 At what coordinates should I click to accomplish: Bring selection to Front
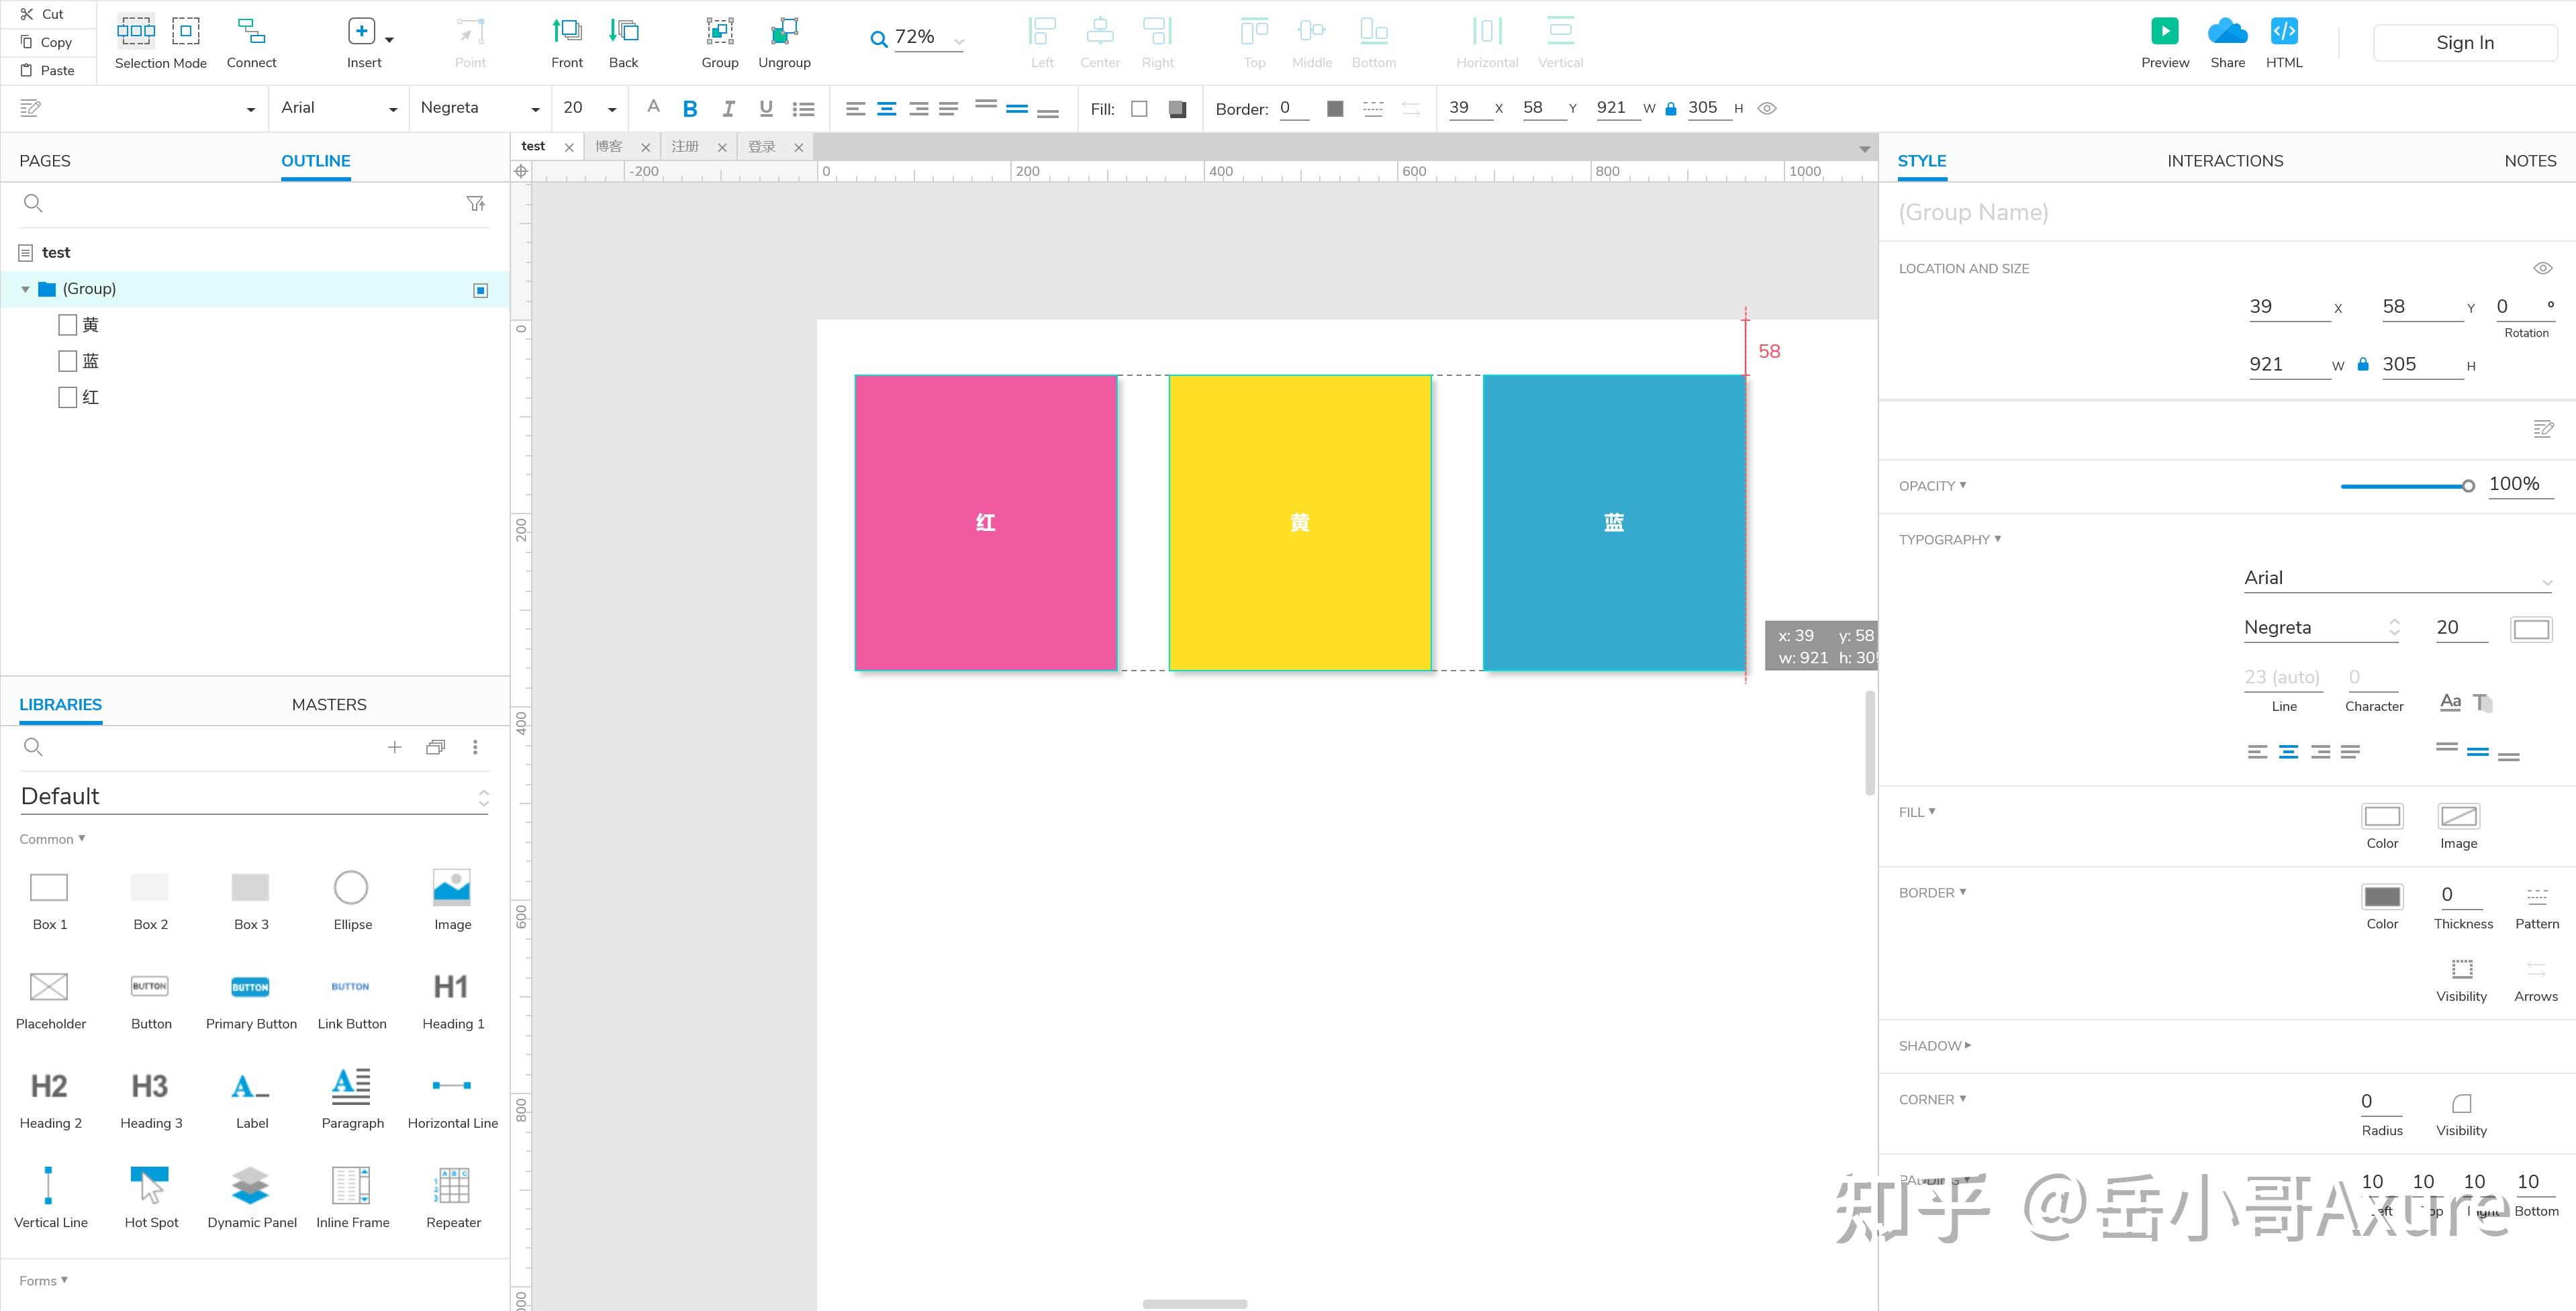coord(567,40)
